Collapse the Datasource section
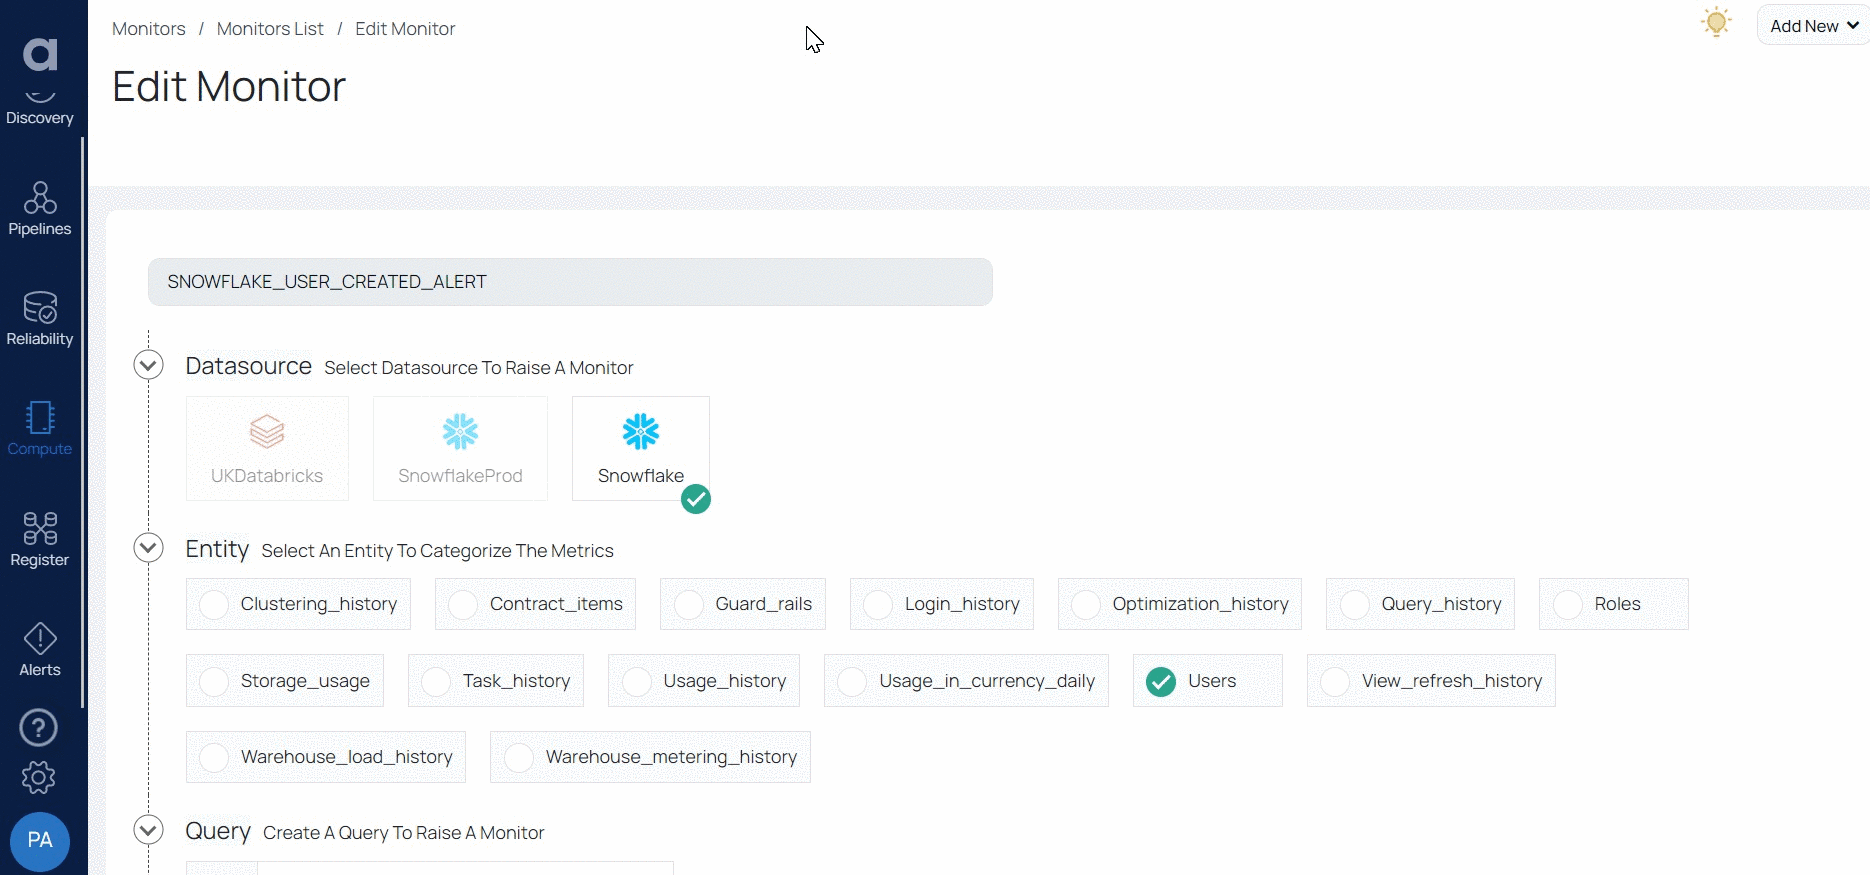This screenshot has width=1870, height=875. click(148, 365)
